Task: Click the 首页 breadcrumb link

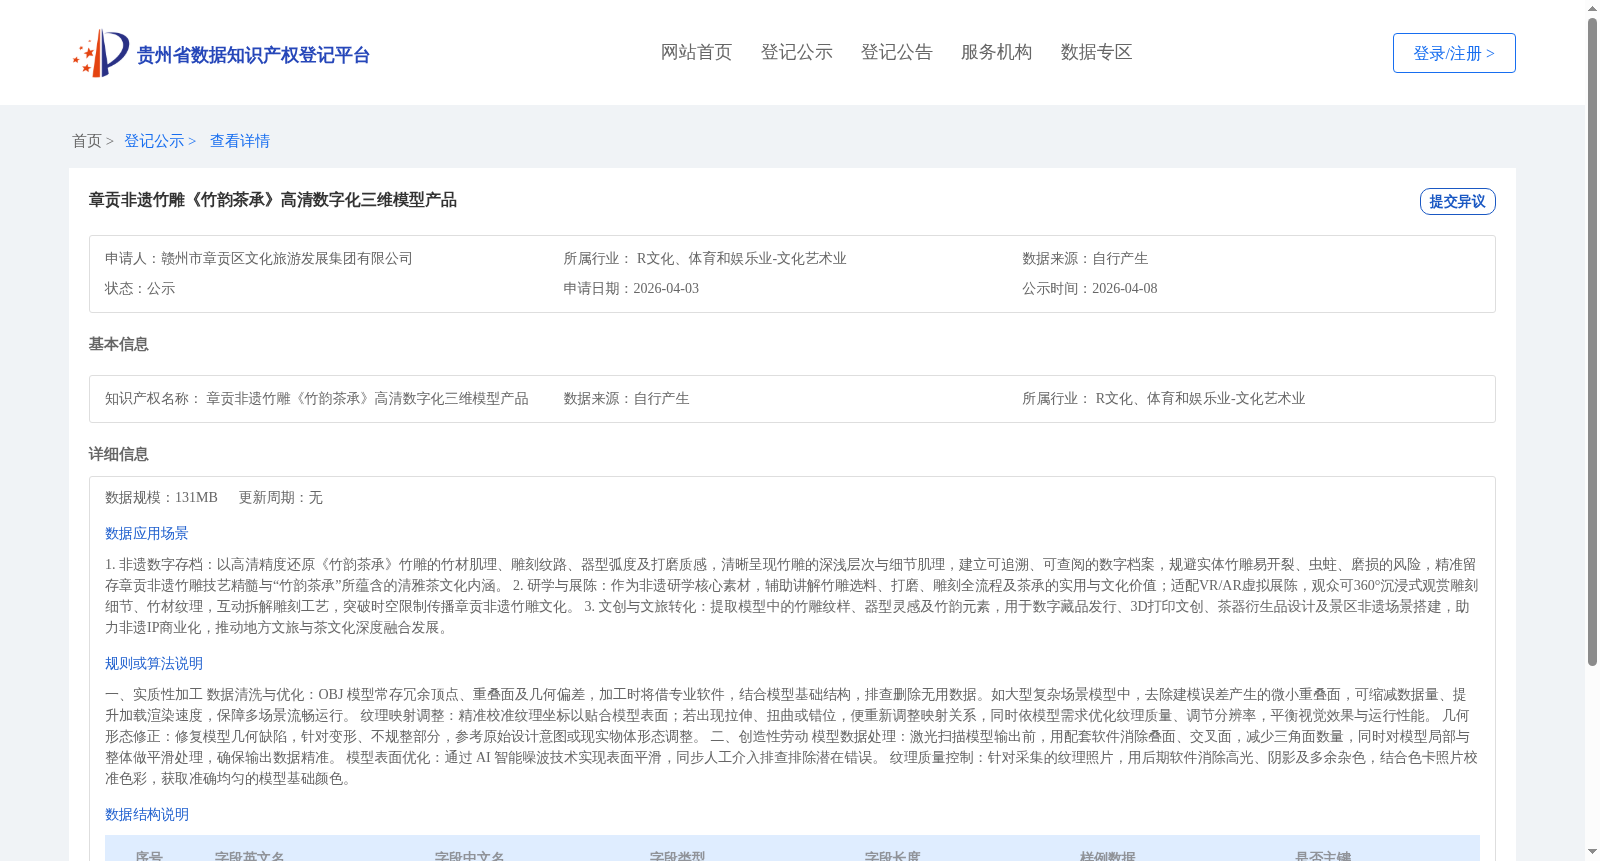Action: coord(87,141)
